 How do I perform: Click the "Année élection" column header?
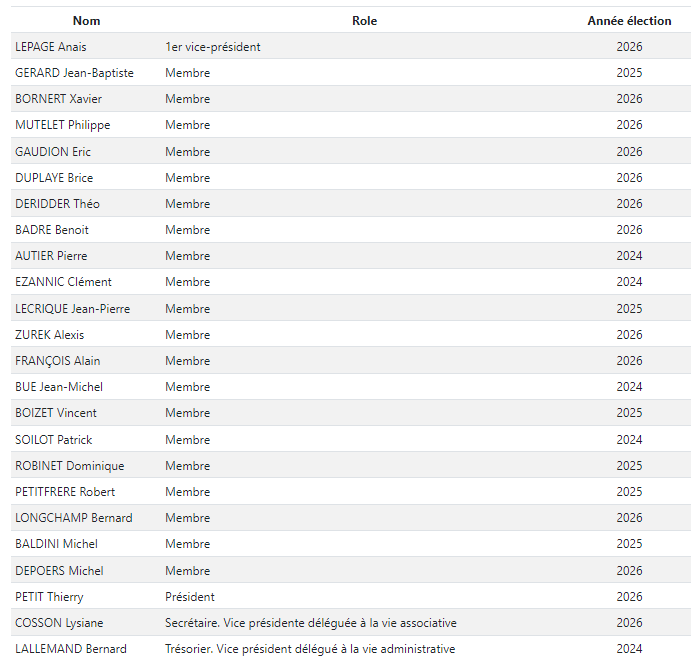click(629, 21)
